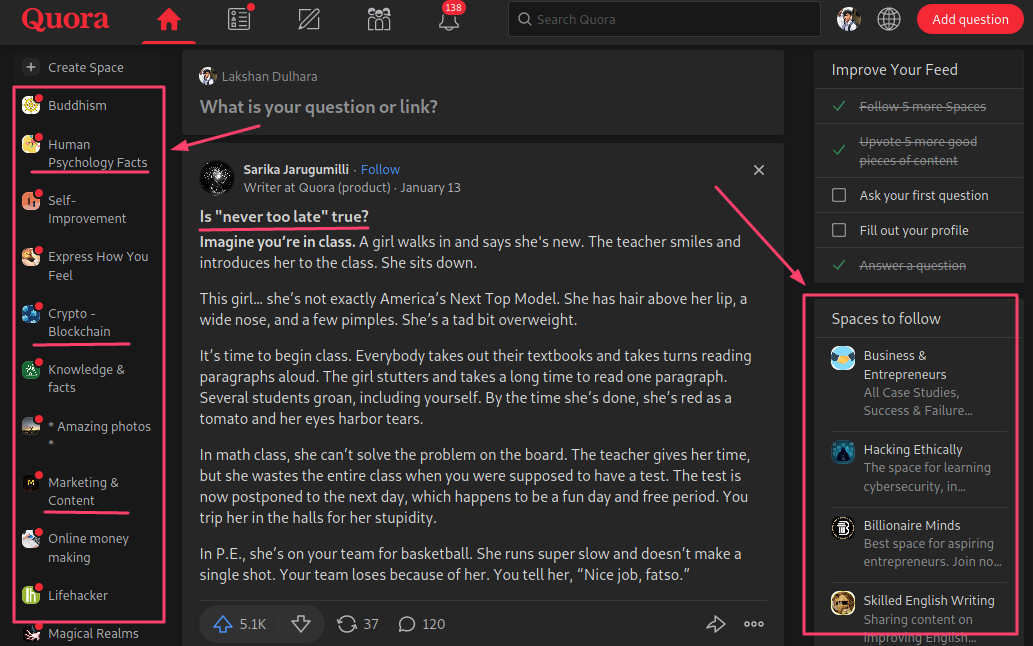
Task: Click the 'Improve Your Feed' heading
Action: pos(894,70)
